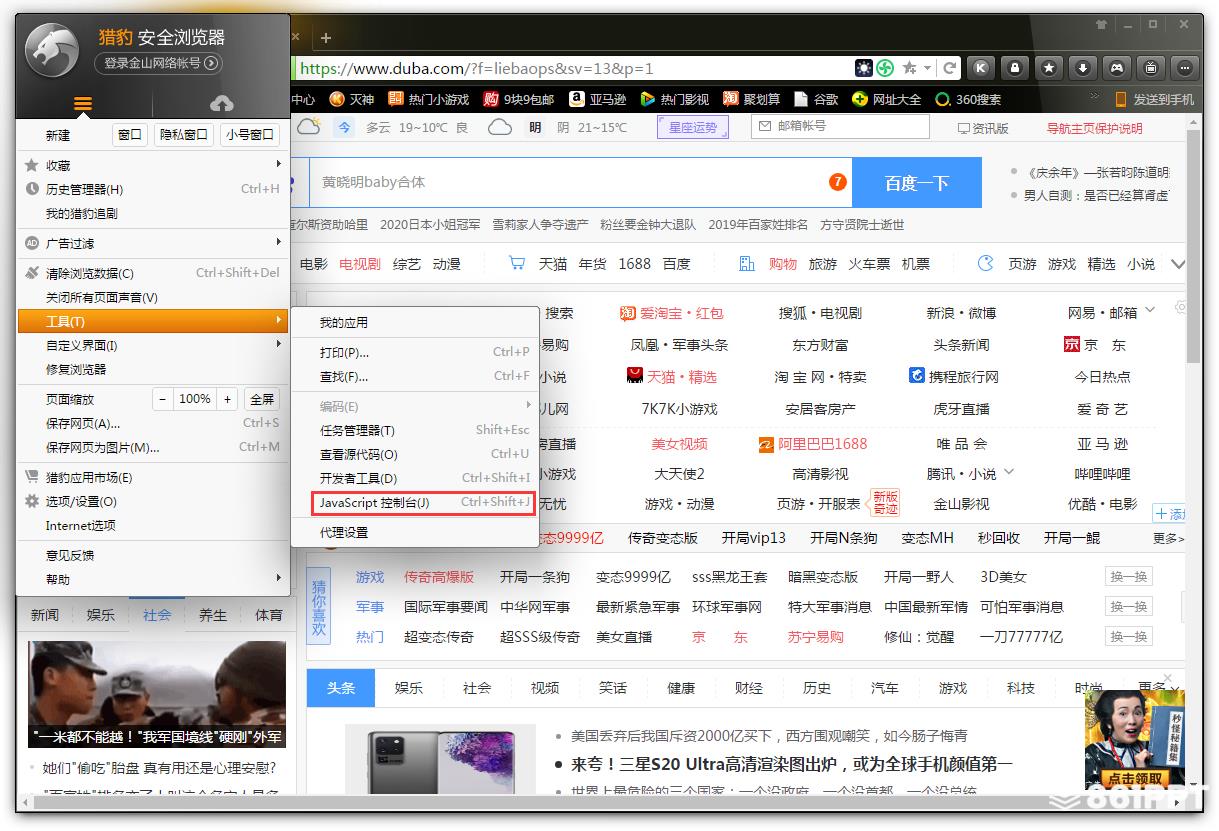The width and height of the screenshot is (1219, 831).
Task: Expand the 腾讯·小说 dropdown arrow
Action: click(1009, 473)
